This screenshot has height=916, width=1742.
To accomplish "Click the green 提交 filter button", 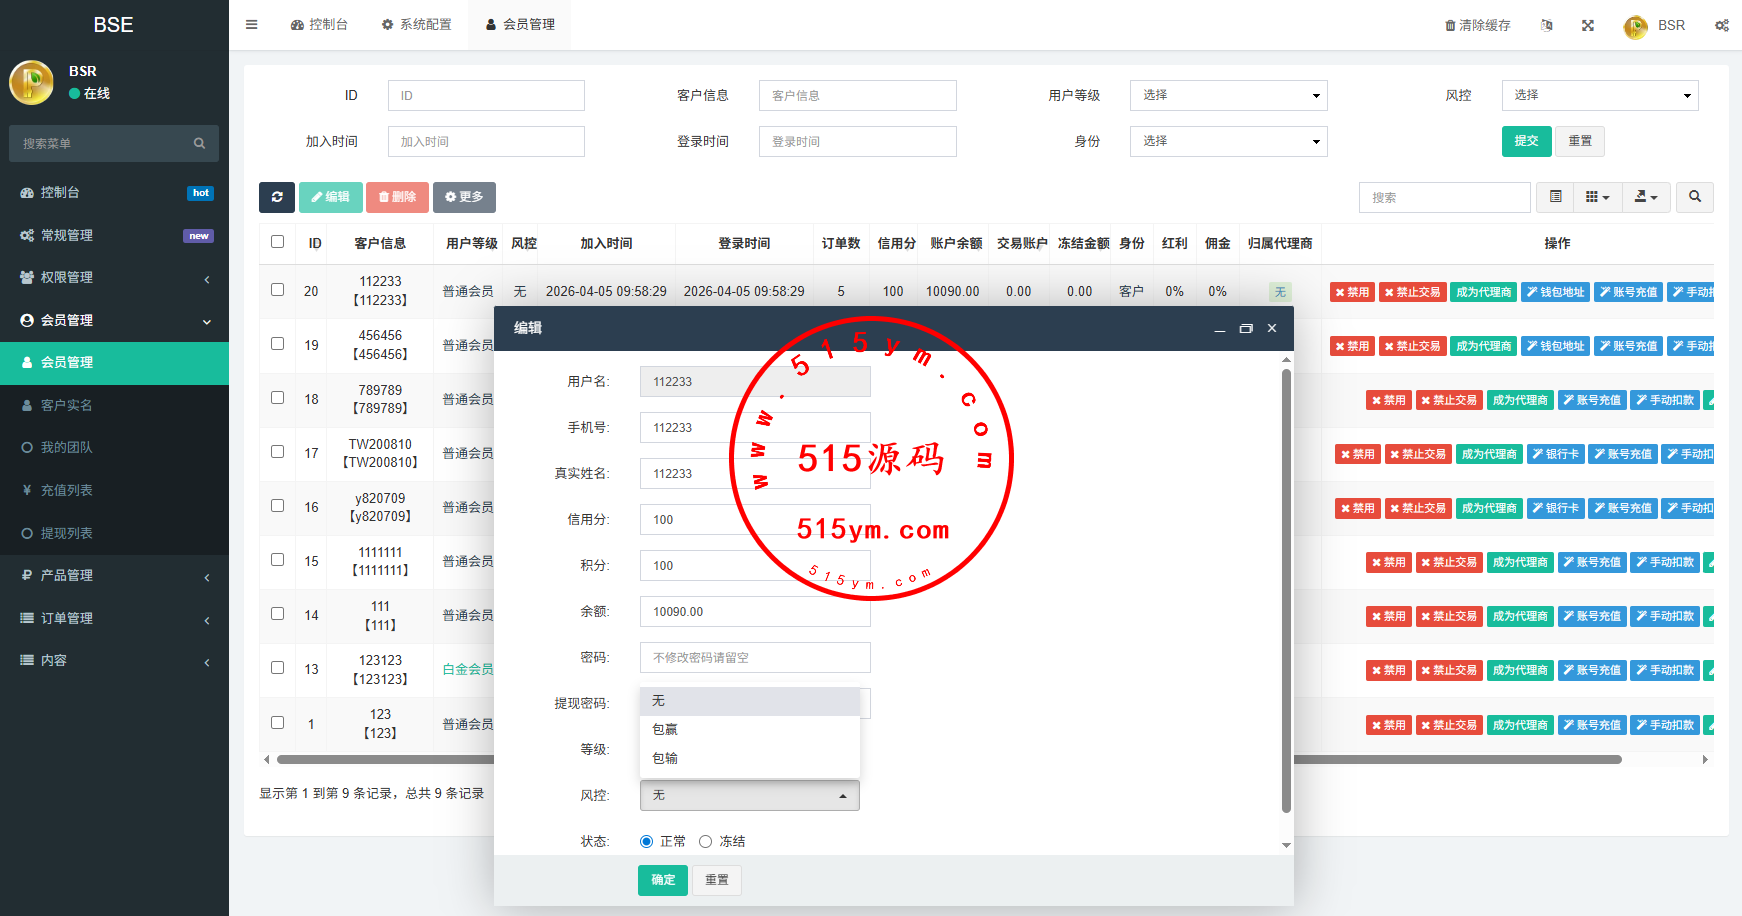I will point(1526,141).
